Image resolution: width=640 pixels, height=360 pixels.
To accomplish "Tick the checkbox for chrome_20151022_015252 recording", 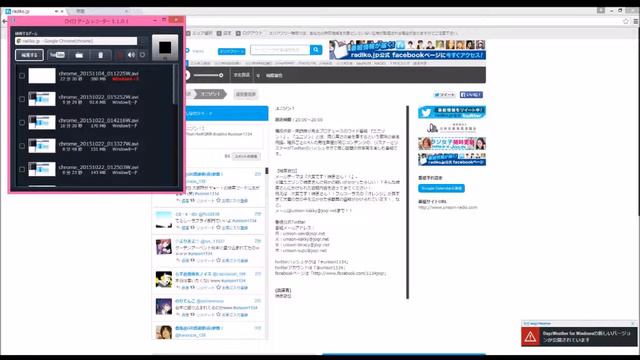I will [x=22, y=99].
